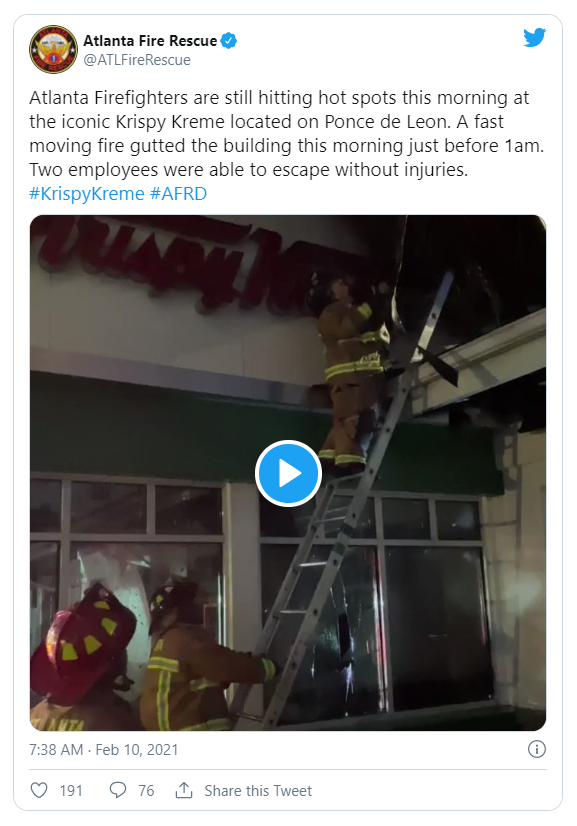
Task: Open the #AFRD hashtag link
Action: point(178,194)
